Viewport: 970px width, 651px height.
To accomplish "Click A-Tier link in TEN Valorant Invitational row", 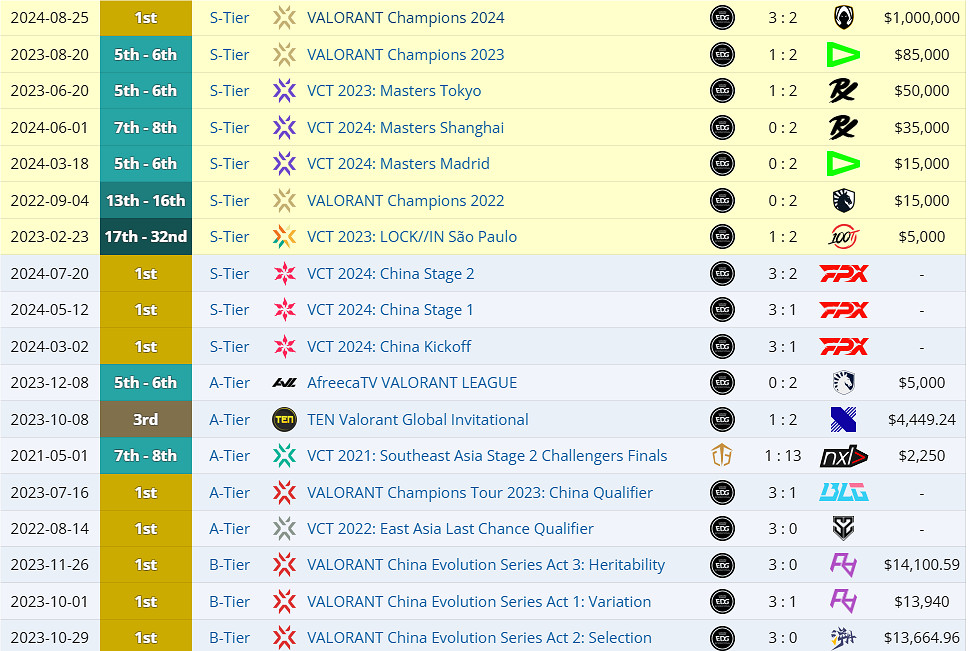I will 229,420.
